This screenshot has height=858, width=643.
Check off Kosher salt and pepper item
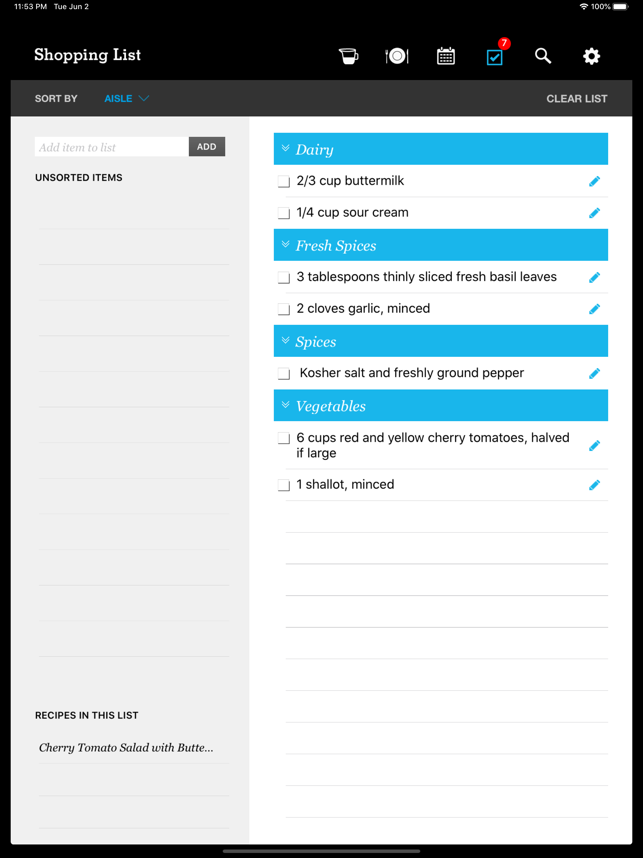click(x=283, y=374)
